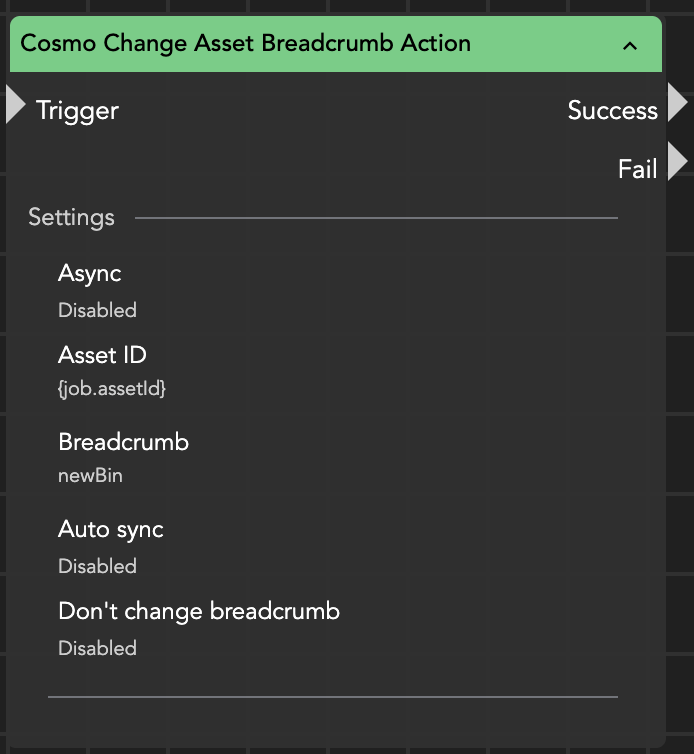Select the Breadcrumb setting label
This screenshot has height=754, width=694.
pyautogui.click(x=123, y=442)
